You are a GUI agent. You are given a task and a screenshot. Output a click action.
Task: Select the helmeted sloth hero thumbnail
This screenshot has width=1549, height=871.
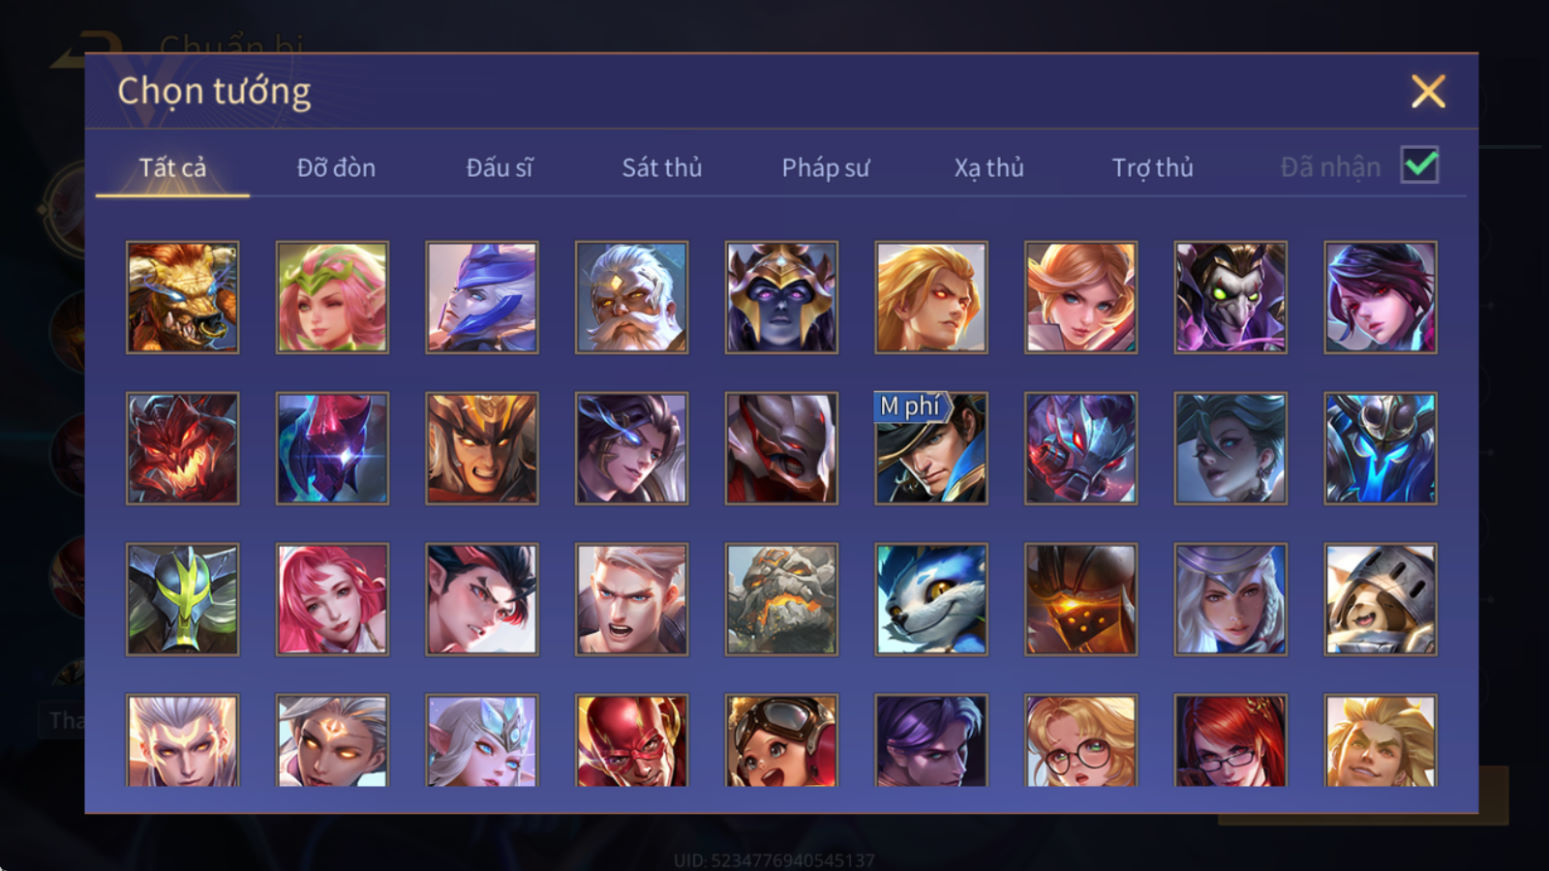tap(1380, 599)
